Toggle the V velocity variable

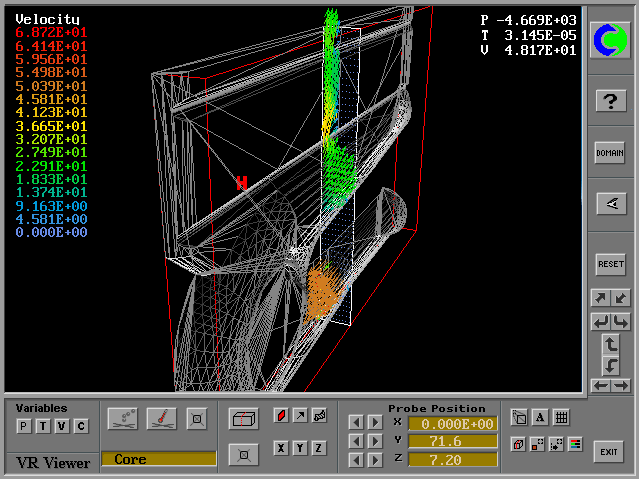coord(62,427)
